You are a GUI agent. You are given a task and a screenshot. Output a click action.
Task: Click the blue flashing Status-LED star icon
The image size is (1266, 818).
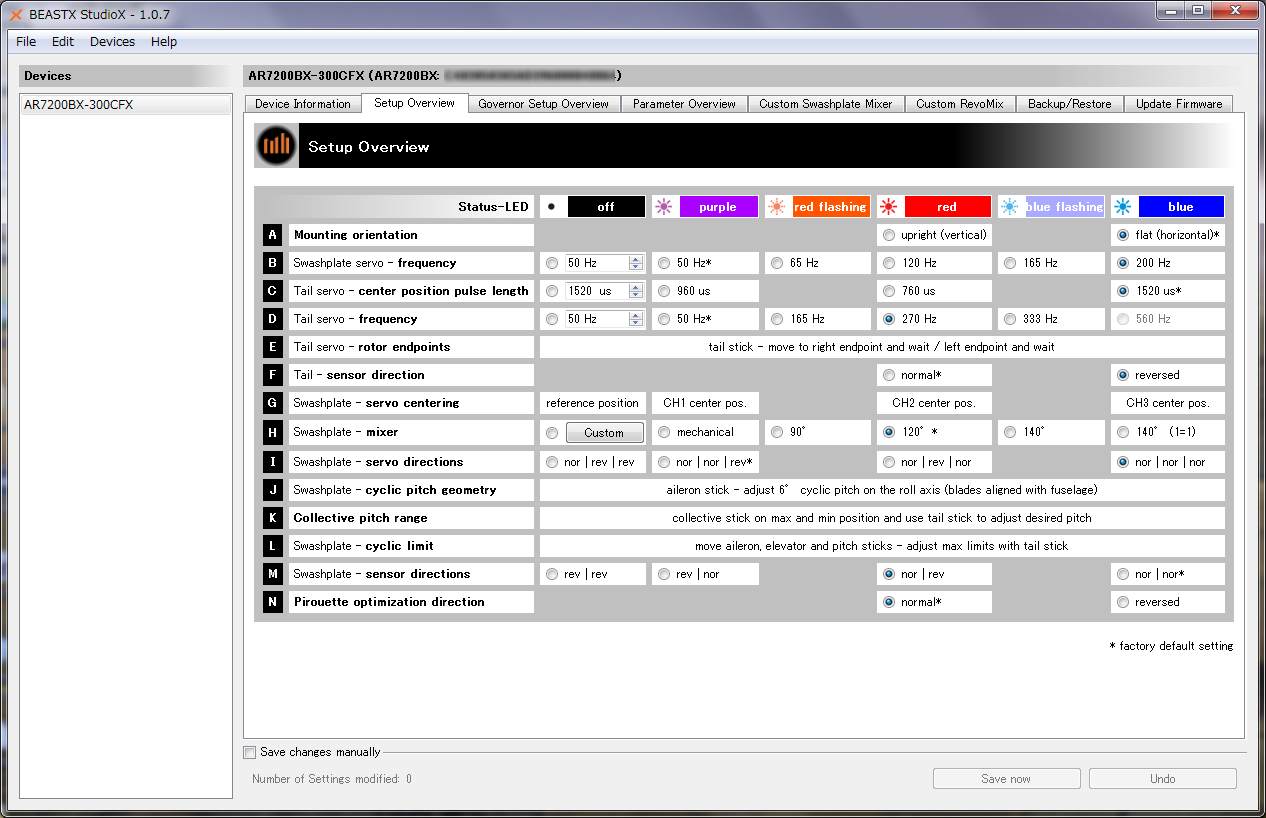[x=1010, y=207]
